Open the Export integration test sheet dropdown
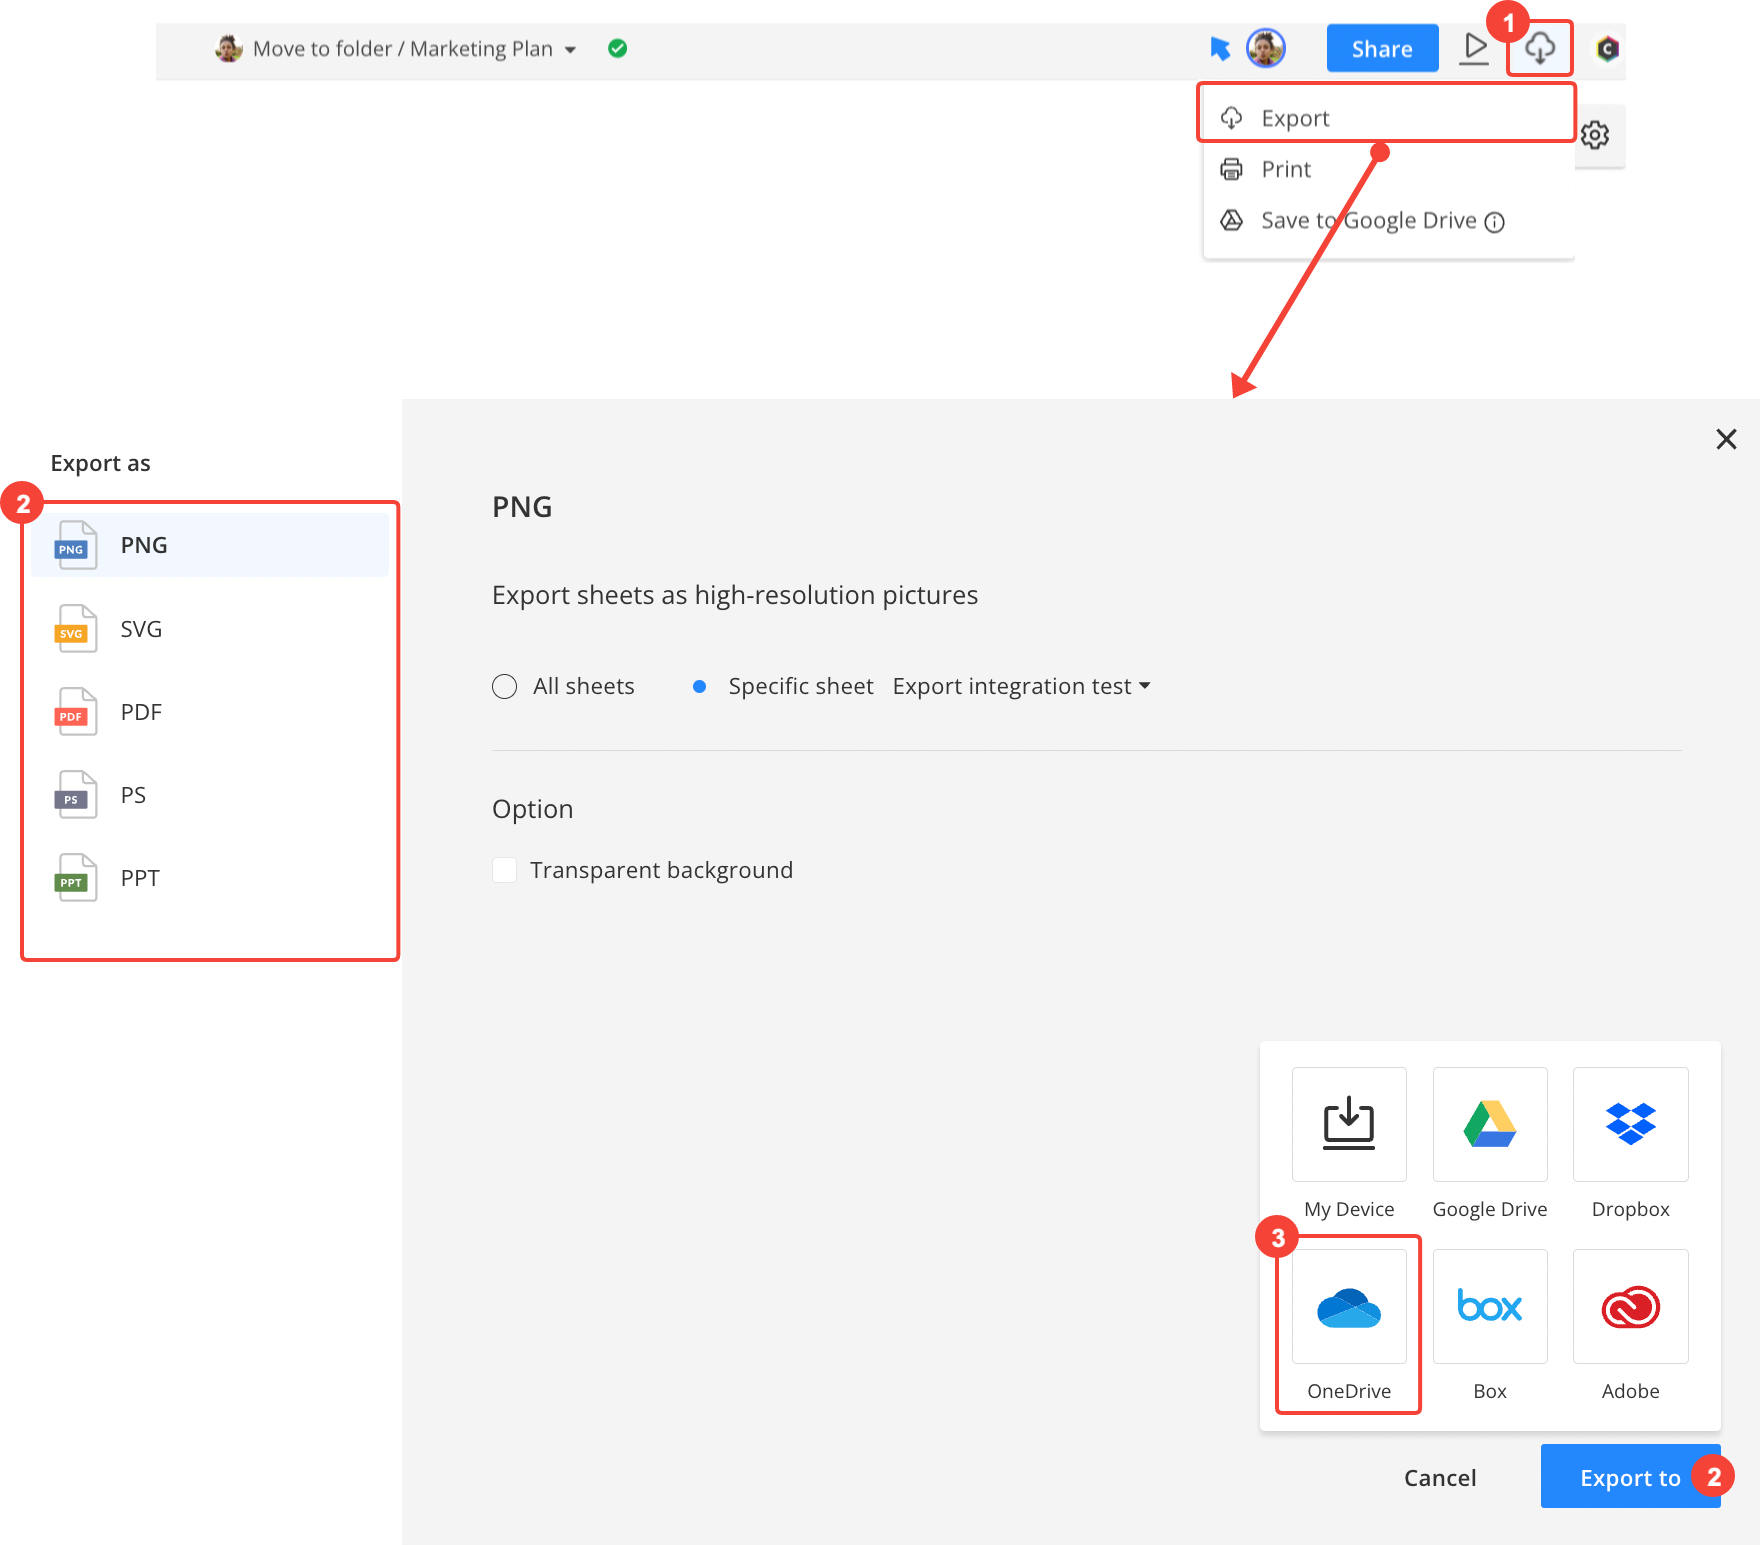1760x1545 pixels. click(1021, 686)
